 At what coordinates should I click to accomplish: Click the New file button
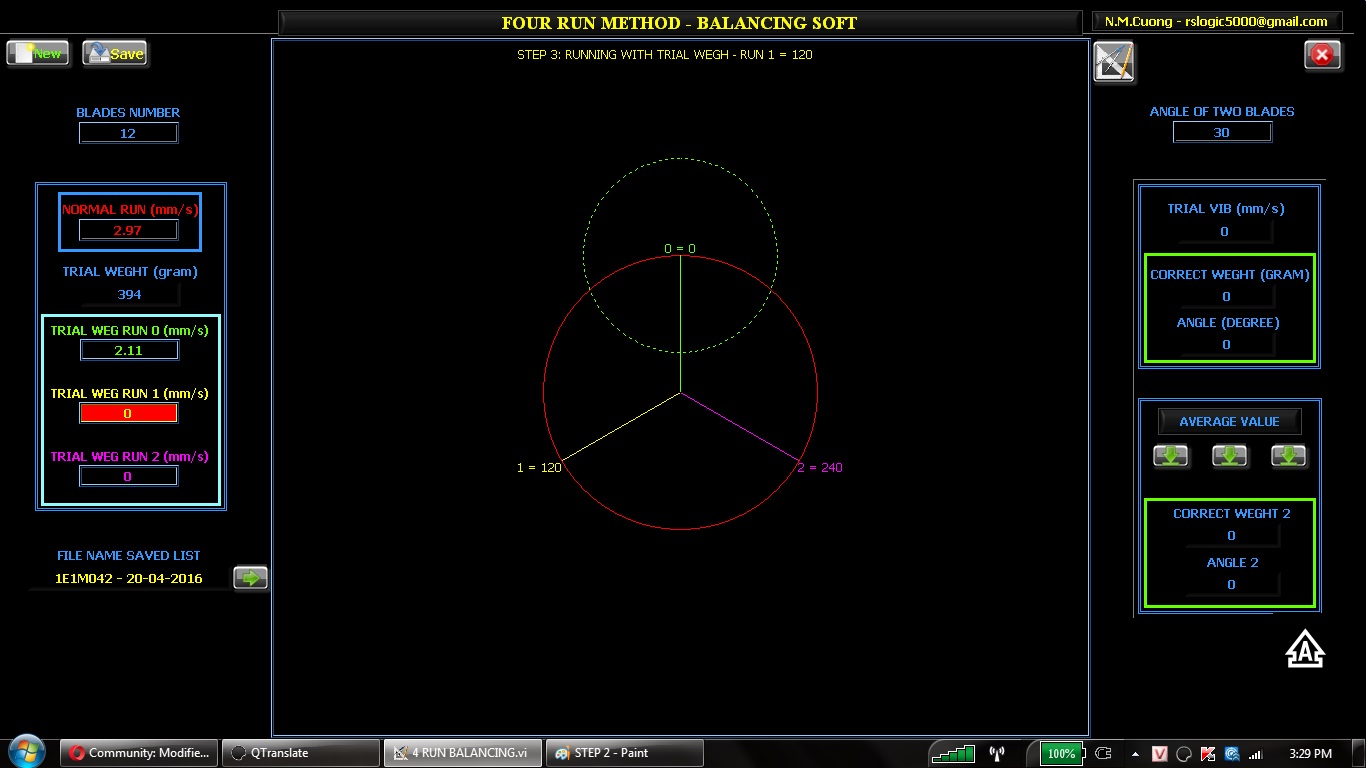point(38,53)
